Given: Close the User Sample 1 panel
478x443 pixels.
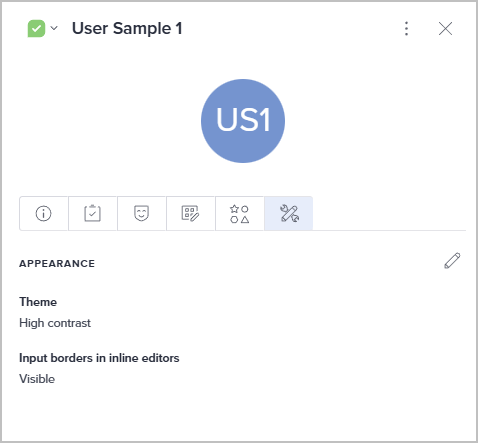Looking at the screenshot, I should (445, 29).
